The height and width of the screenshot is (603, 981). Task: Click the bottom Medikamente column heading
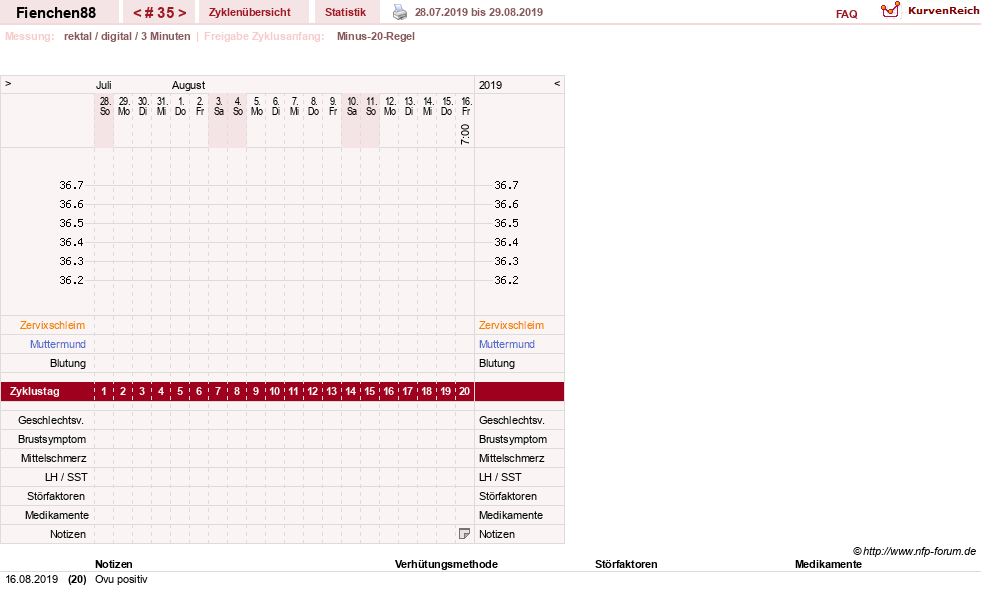pyautogui.click(x=828, y=564)
